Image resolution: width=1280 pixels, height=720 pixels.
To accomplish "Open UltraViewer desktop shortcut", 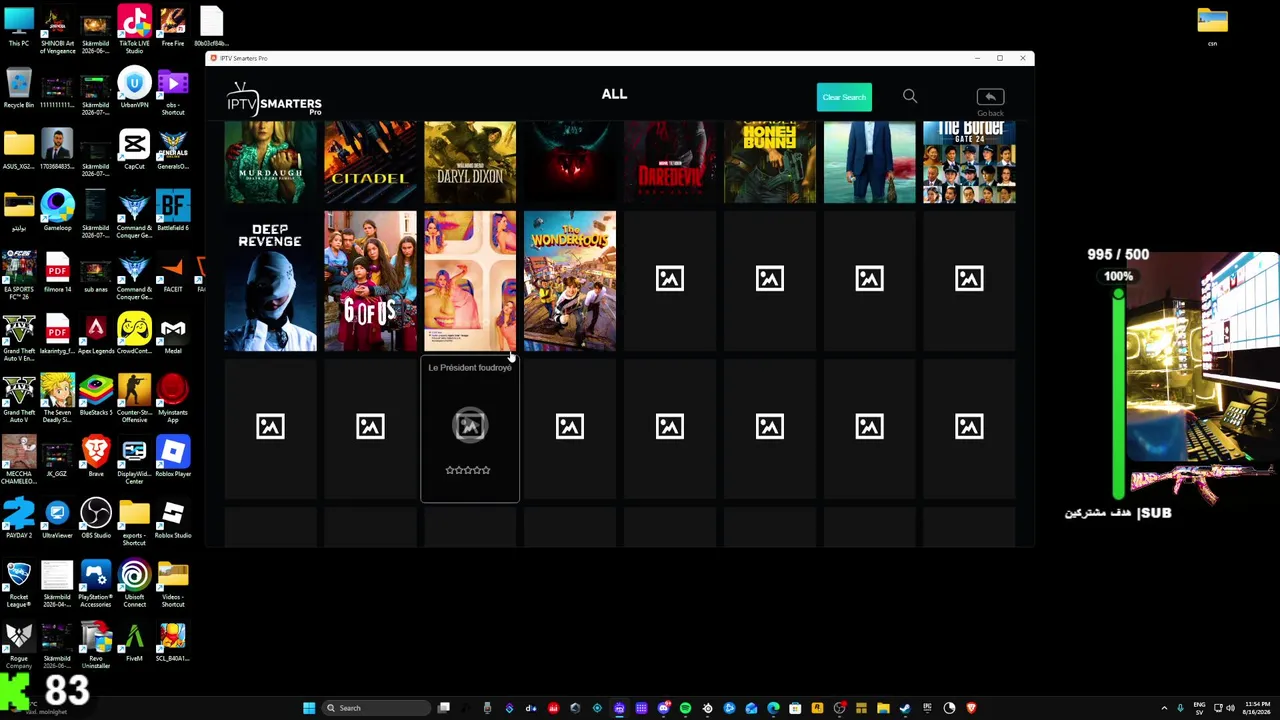I will [57, 519].
